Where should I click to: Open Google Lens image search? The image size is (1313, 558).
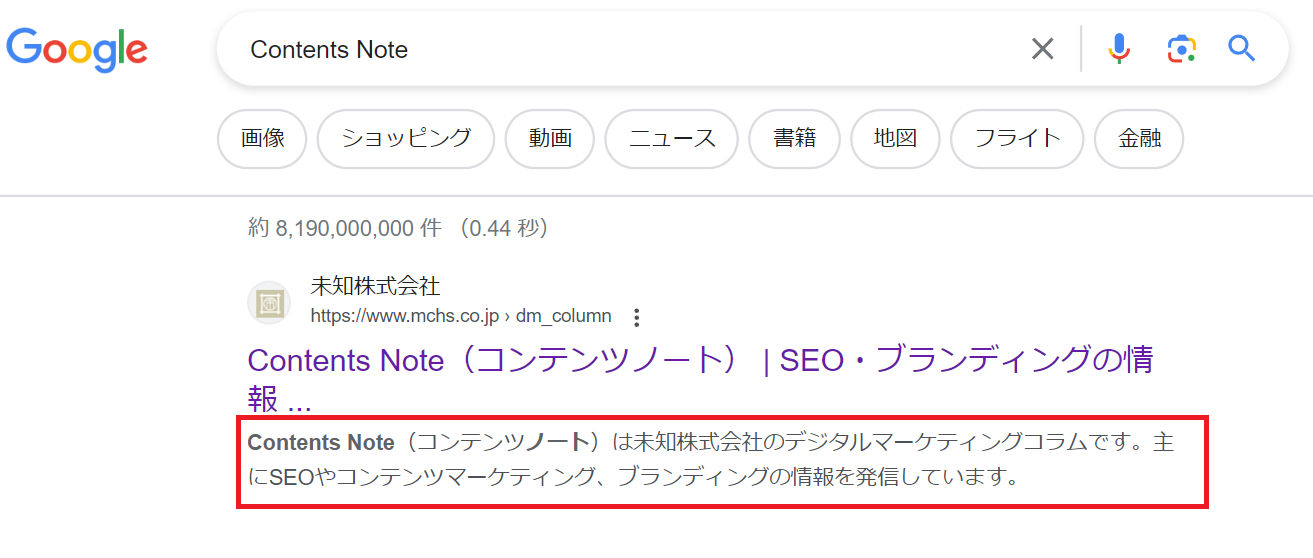(1181, 49)
